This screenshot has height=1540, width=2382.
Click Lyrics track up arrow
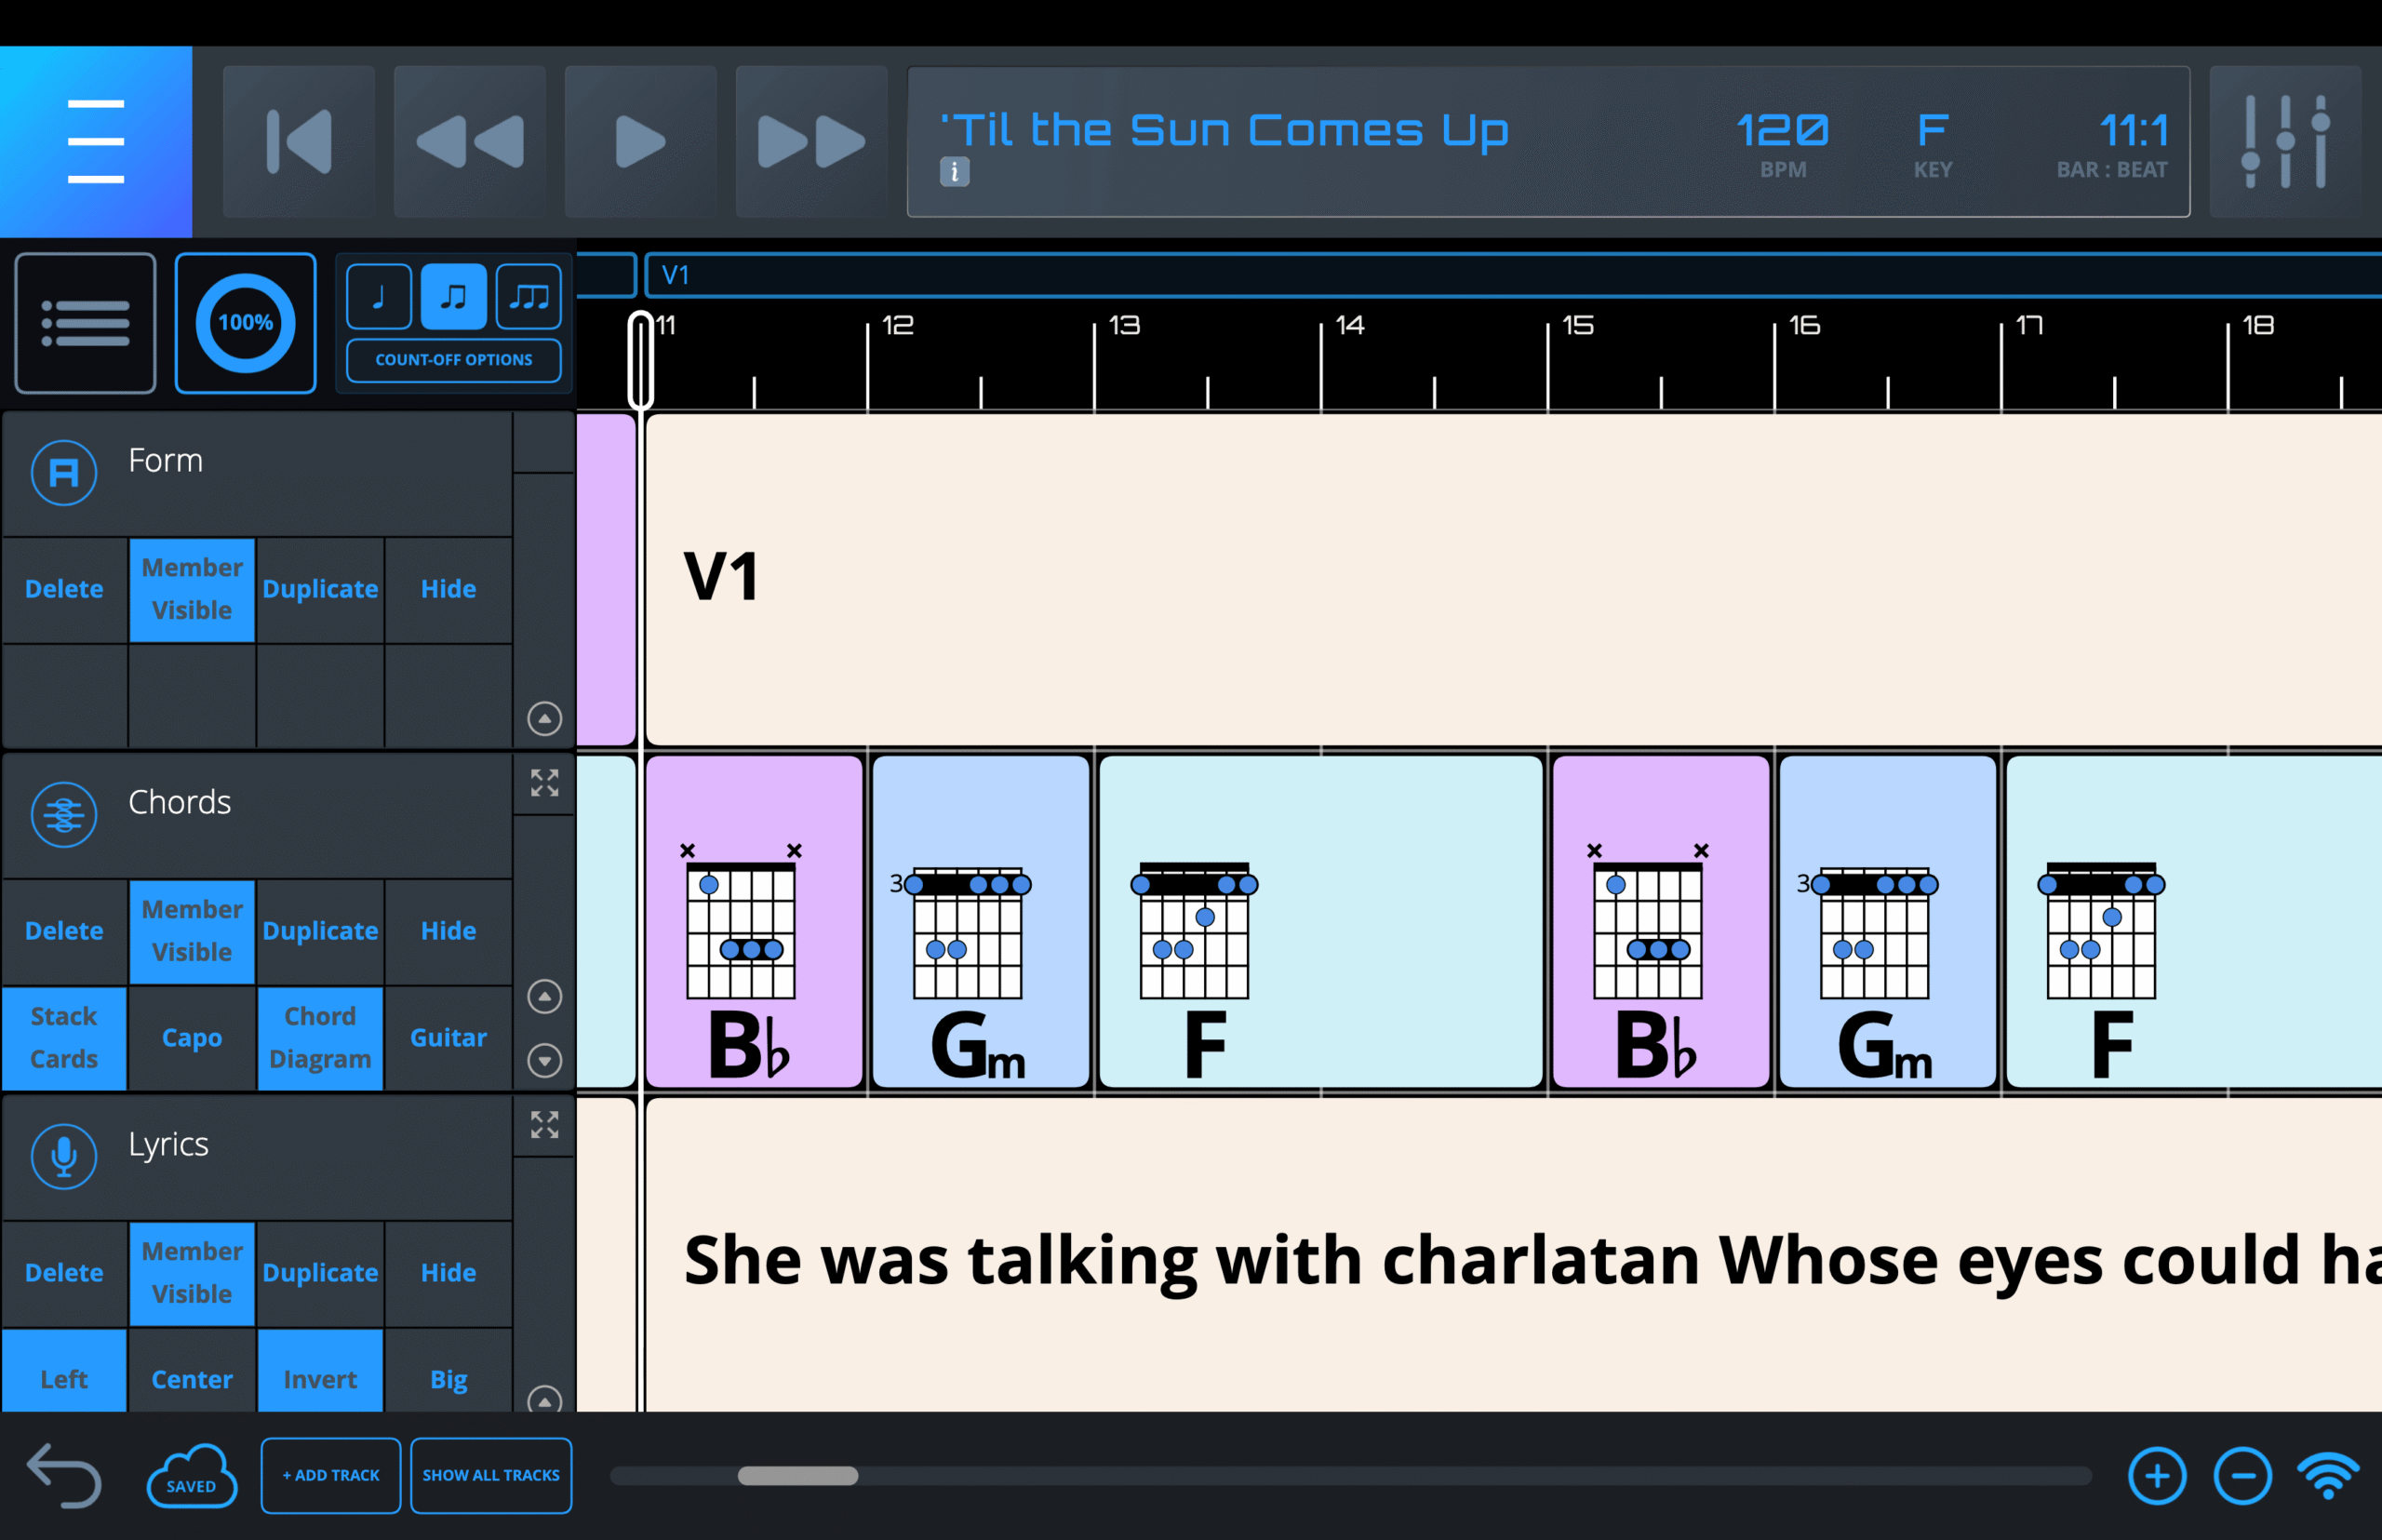coord(544,1400)
